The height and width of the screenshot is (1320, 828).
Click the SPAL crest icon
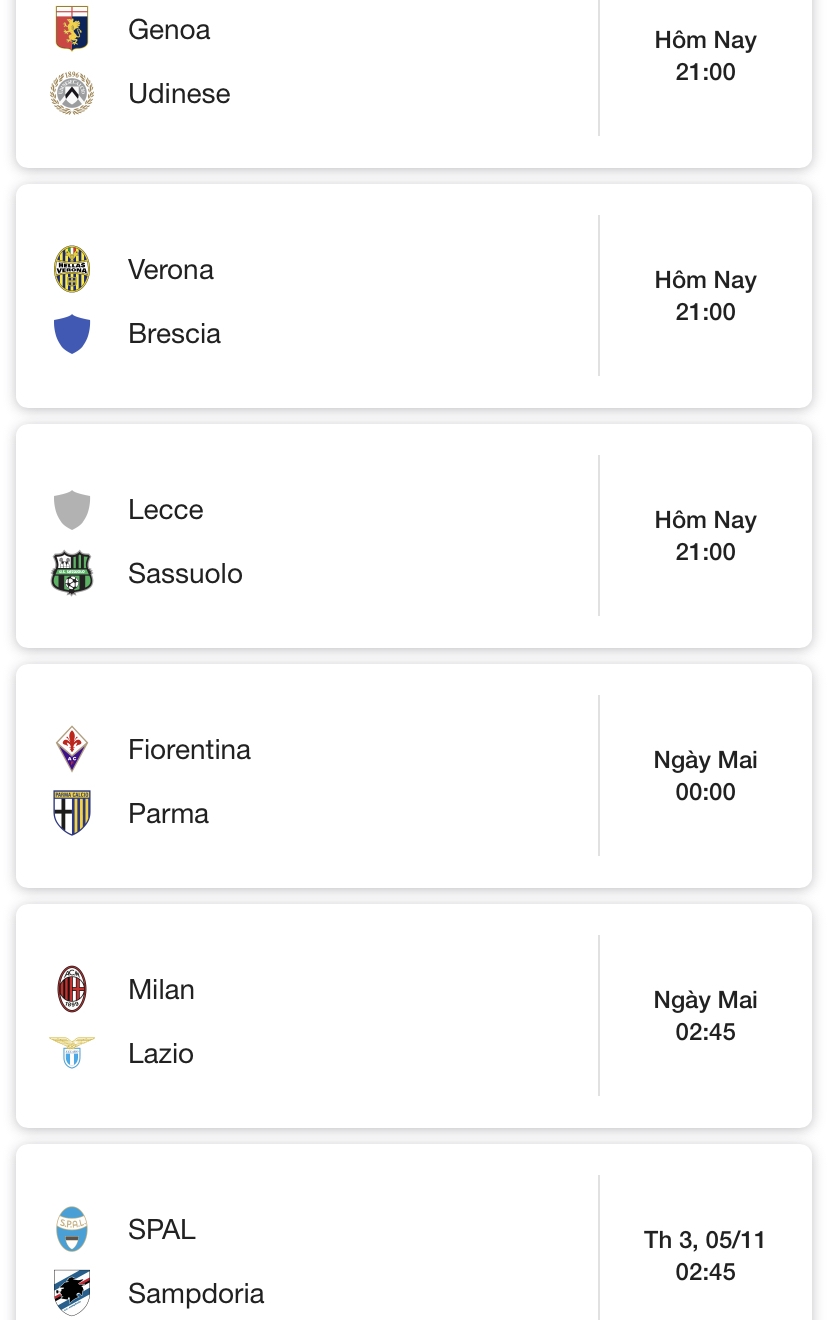tap(72, 1229)
